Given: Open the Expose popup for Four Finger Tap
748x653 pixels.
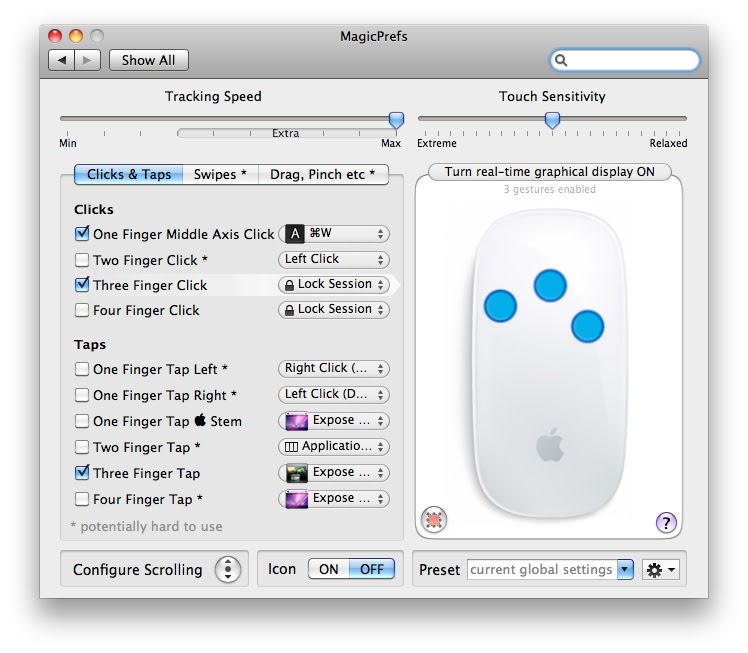Looking at the screenshot, I should tap(334, 498).
